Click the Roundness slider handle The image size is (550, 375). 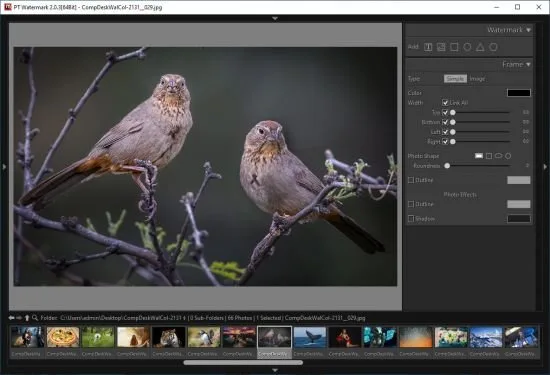[x=447, y=166]
